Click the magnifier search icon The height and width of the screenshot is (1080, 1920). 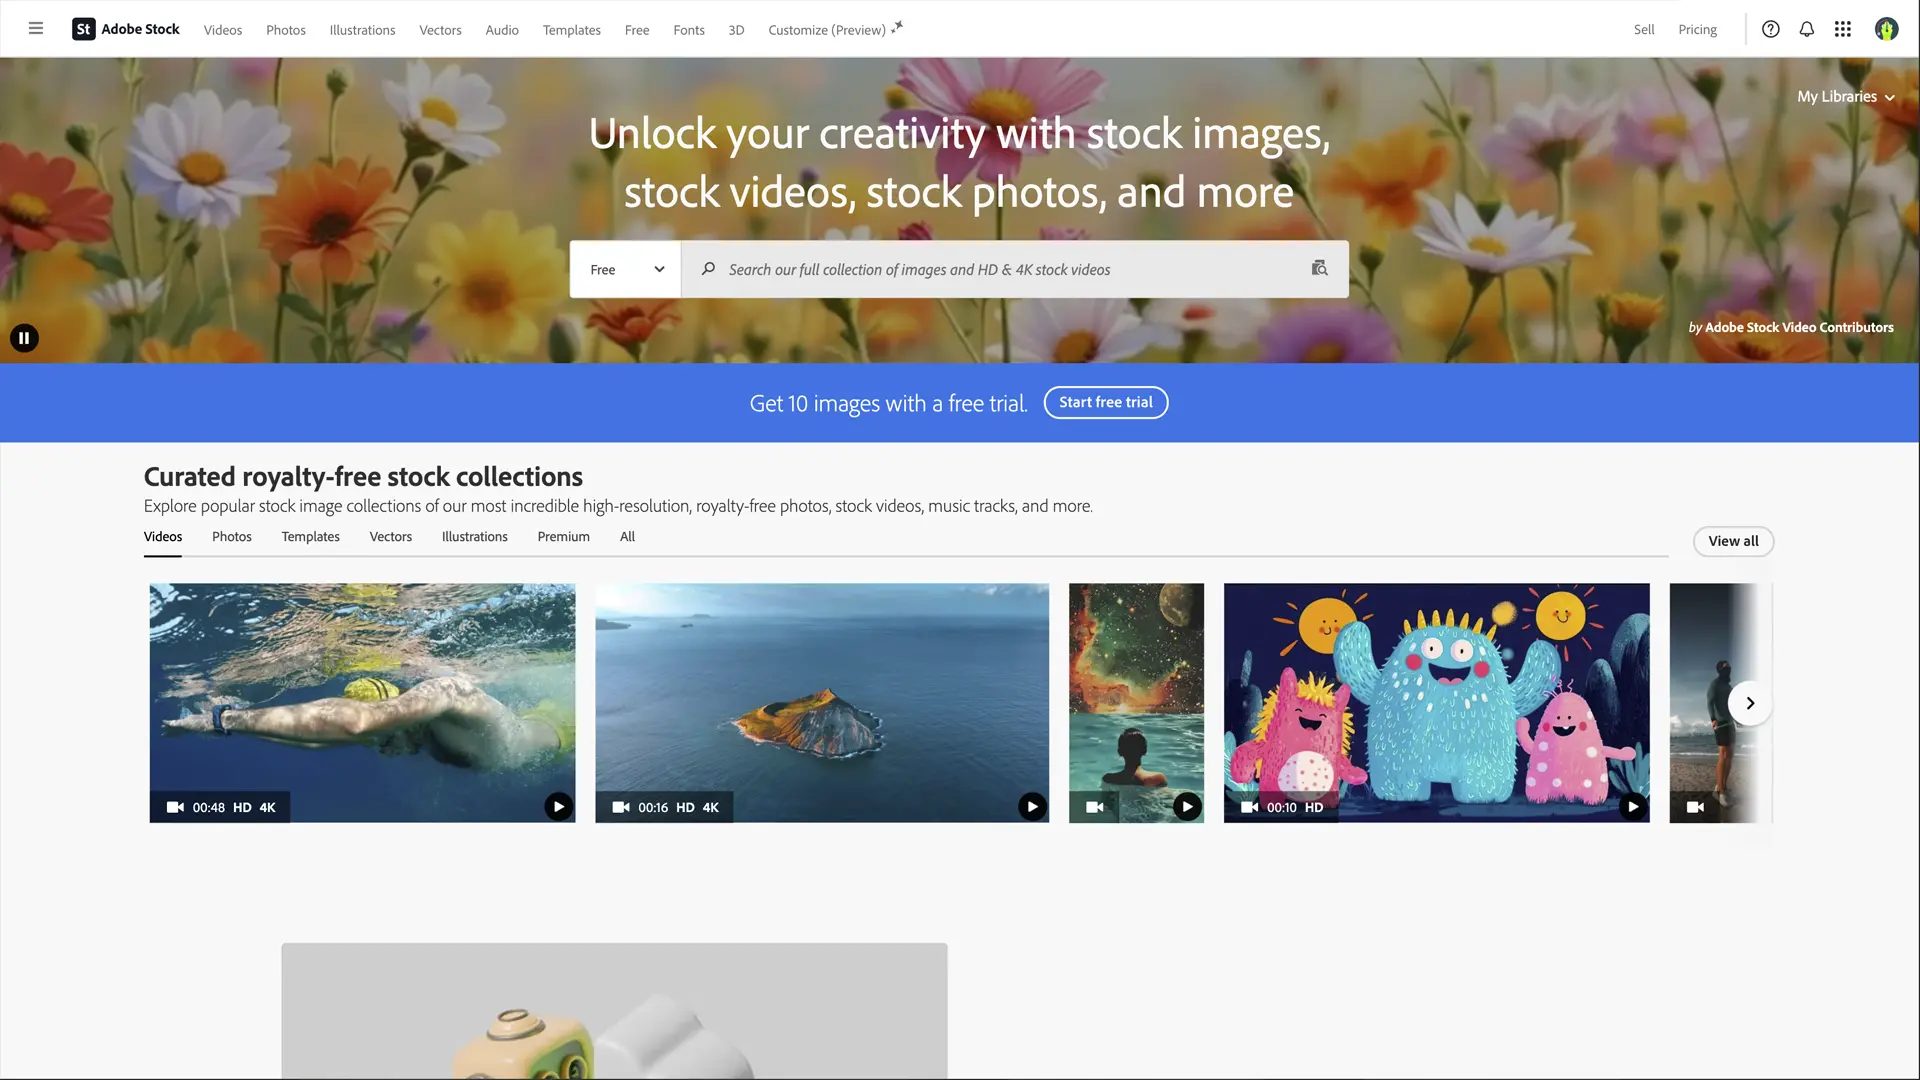(708, 269)
